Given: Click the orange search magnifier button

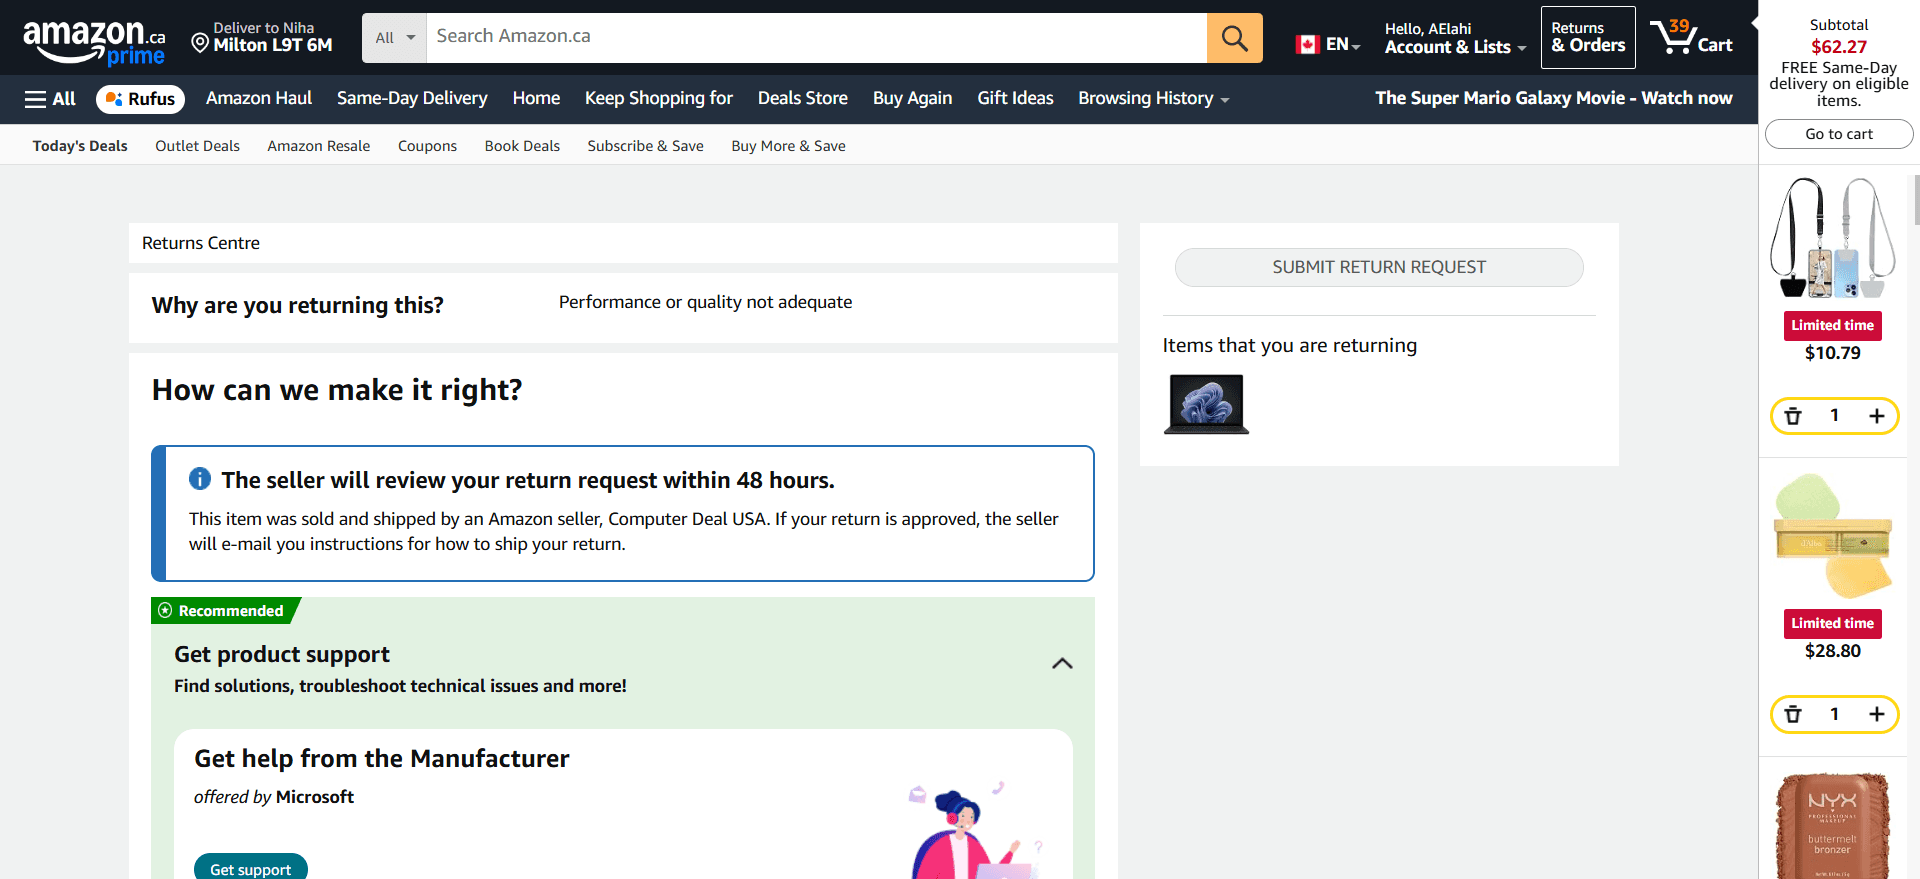Looking at the screenshot, I should [x=1234, y=38].
